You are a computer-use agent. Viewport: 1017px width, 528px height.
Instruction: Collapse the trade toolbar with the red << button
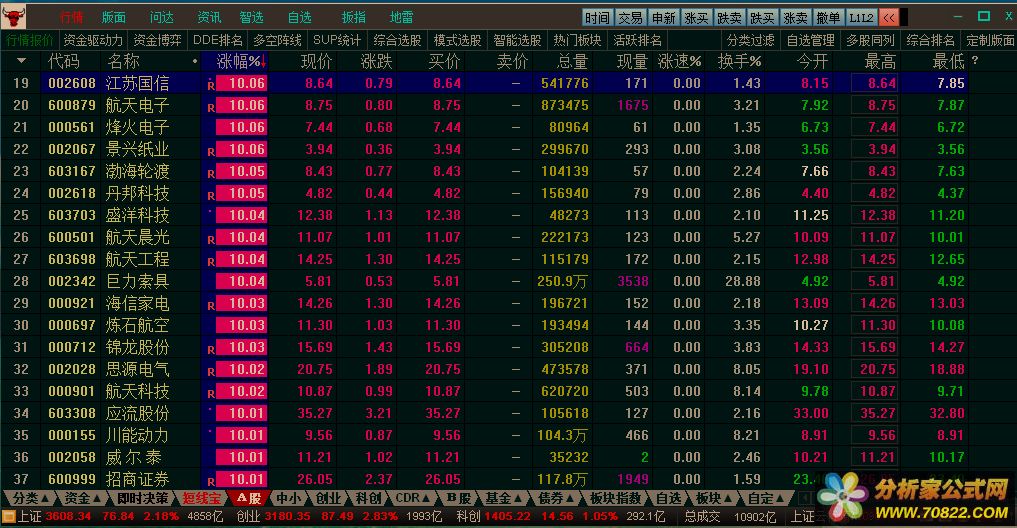pos(889,18)
